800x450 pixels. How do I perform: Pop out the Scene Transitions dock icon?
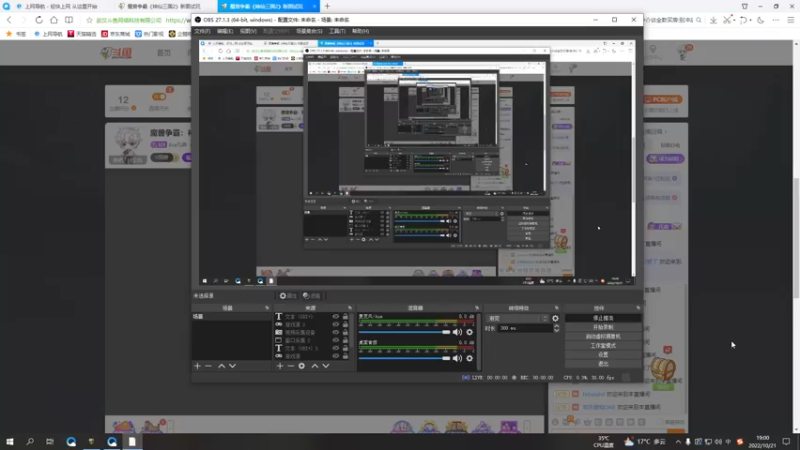[557, 308]
